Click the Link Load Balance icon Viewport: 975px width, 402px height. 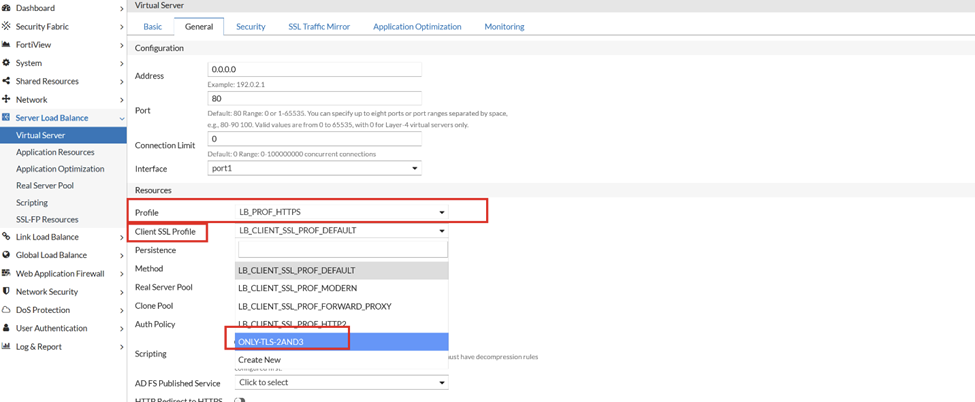point(6,236)
